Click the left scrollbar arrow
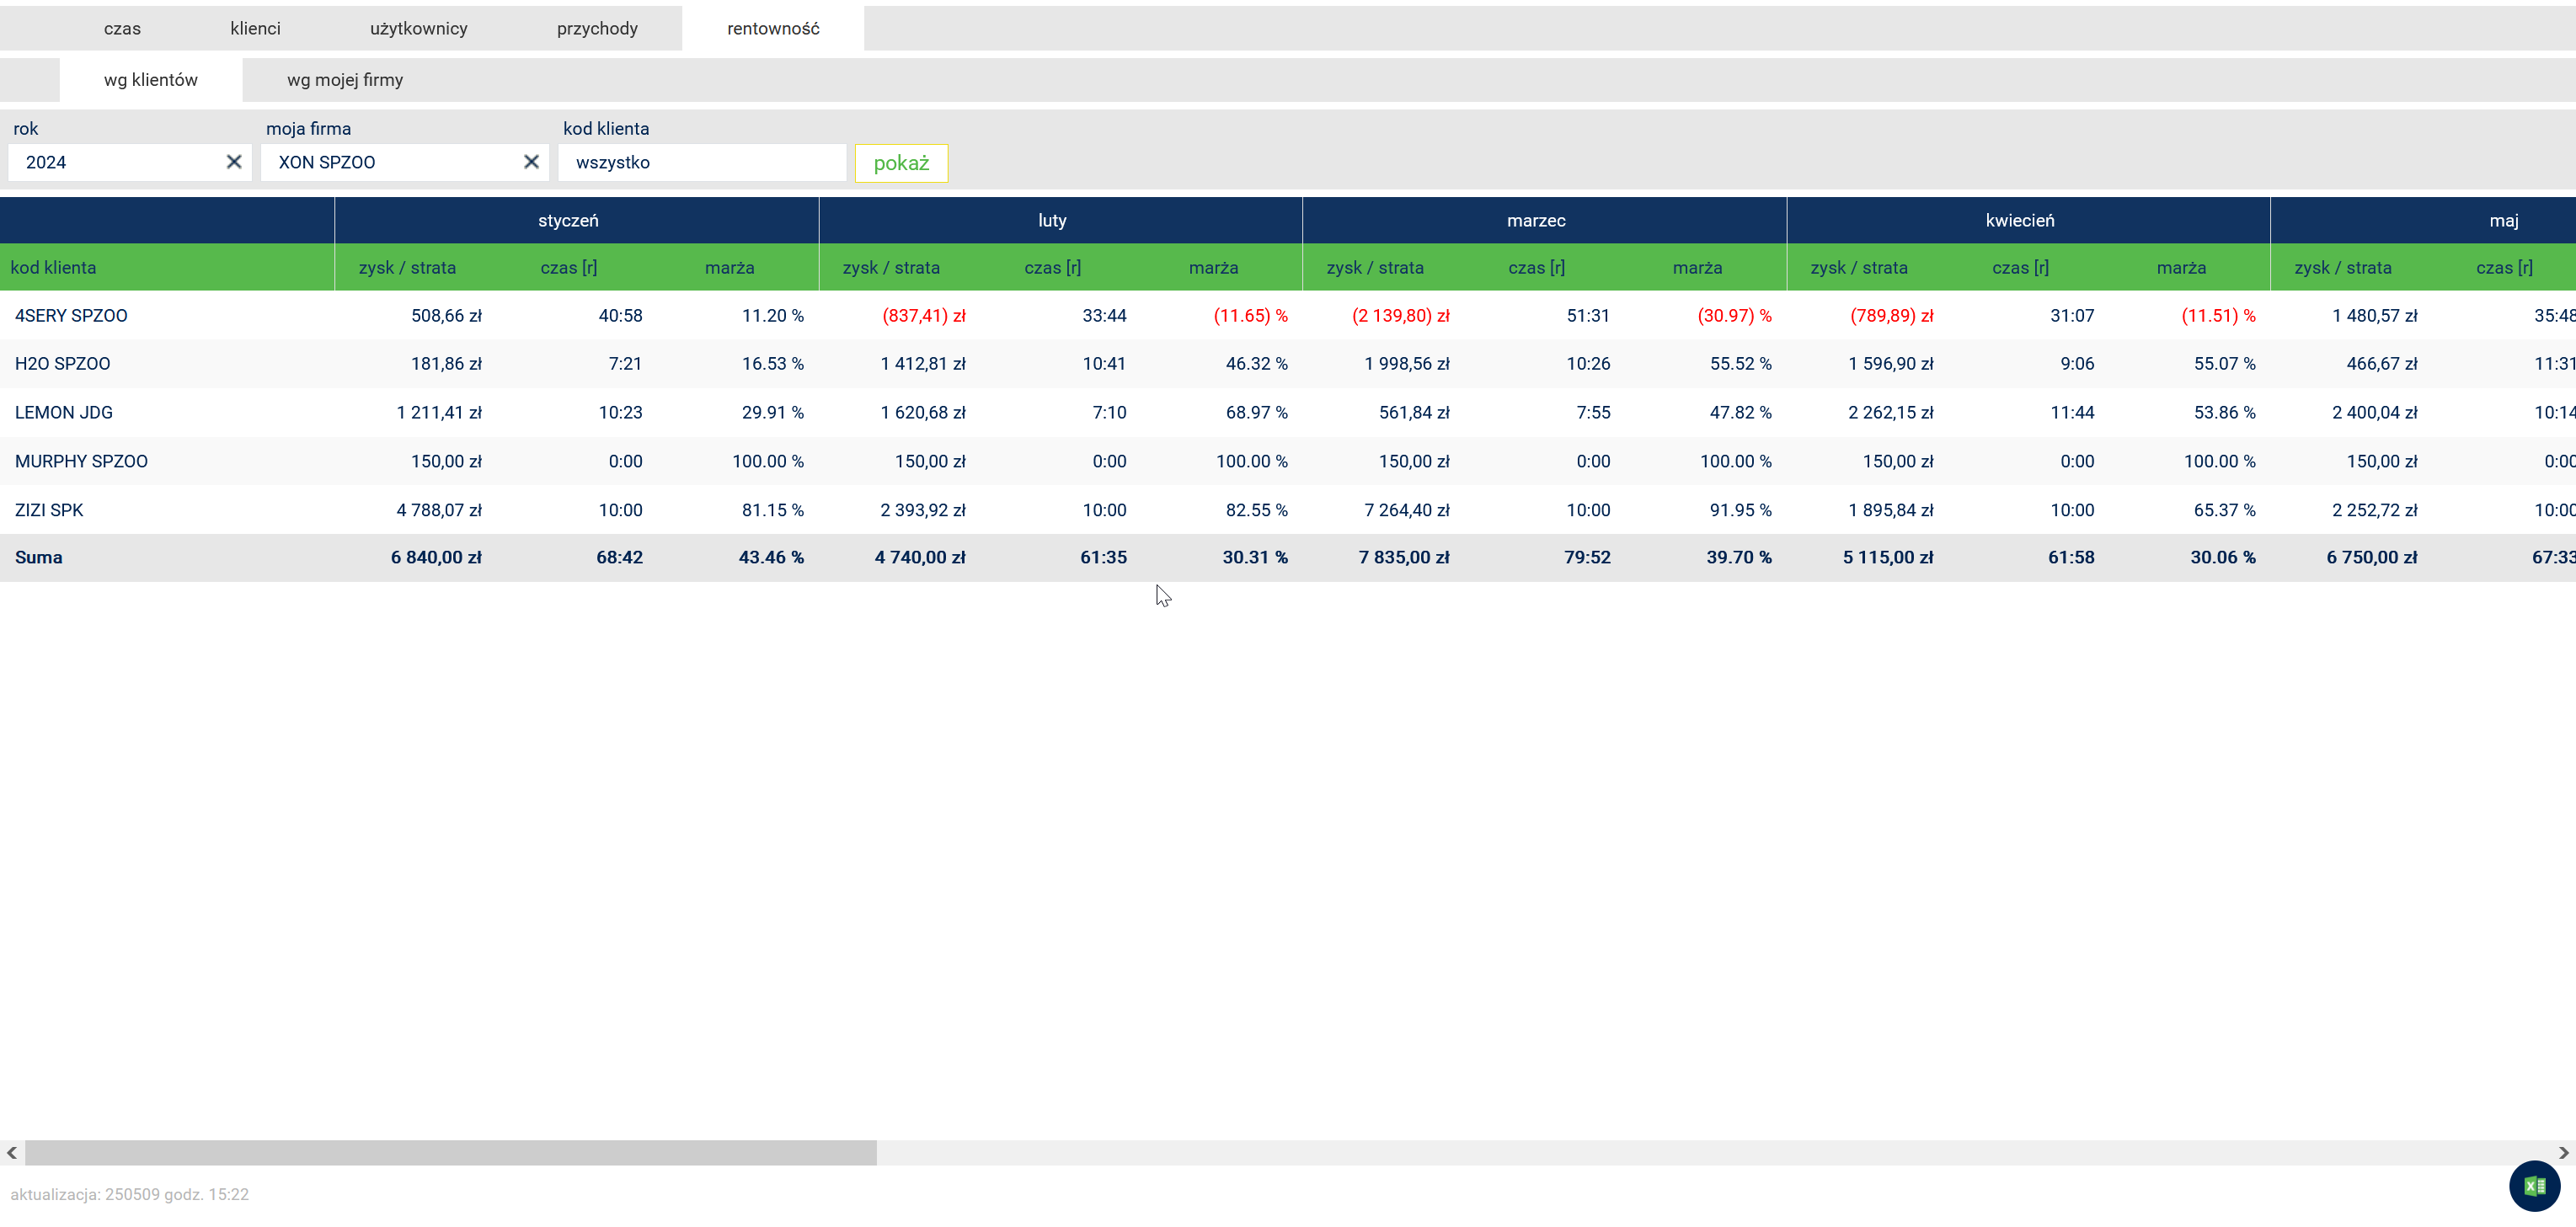Image resolution: width=2576 pixels, height=1227 pixels. pyautogui.click(x=11, y=1153)
